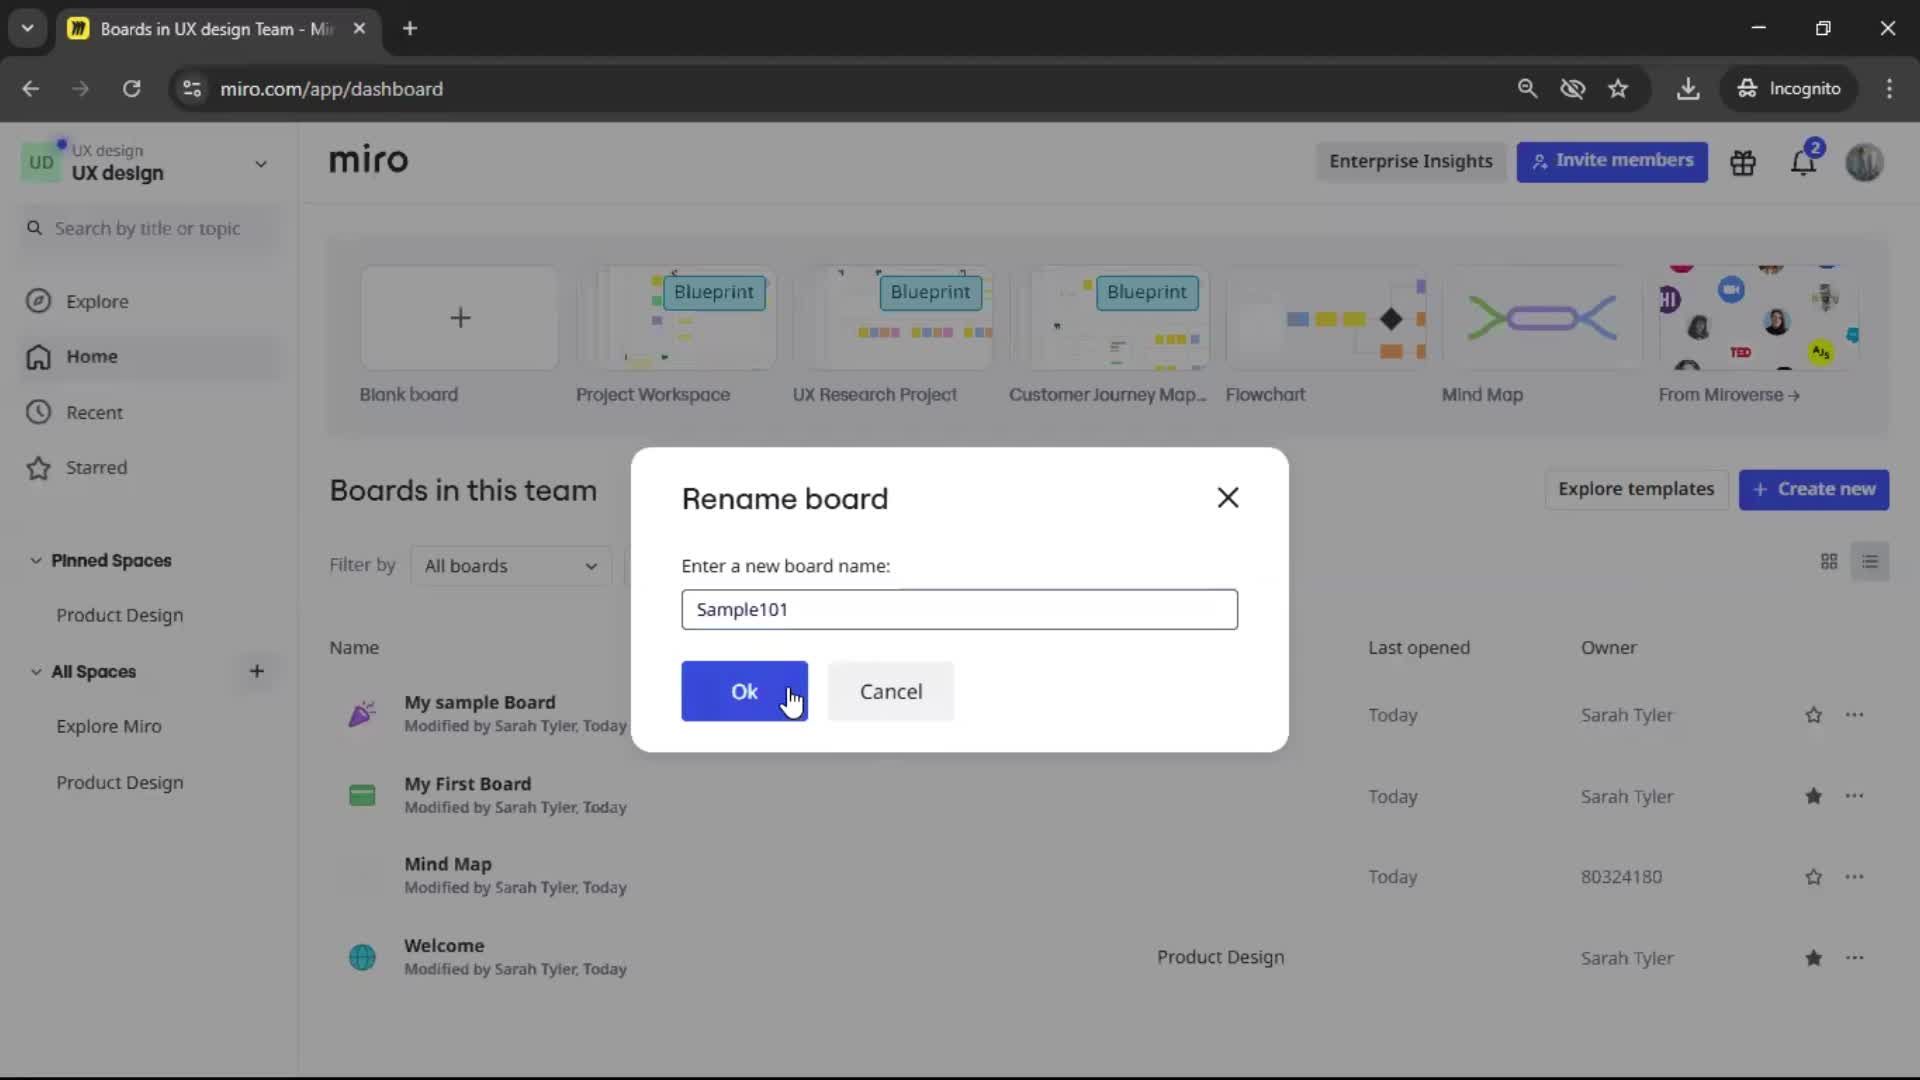The height and width of the screenshot is (1080, 1920).
Task: Unstar the Welcome board row
Action: coord(1813,958)
